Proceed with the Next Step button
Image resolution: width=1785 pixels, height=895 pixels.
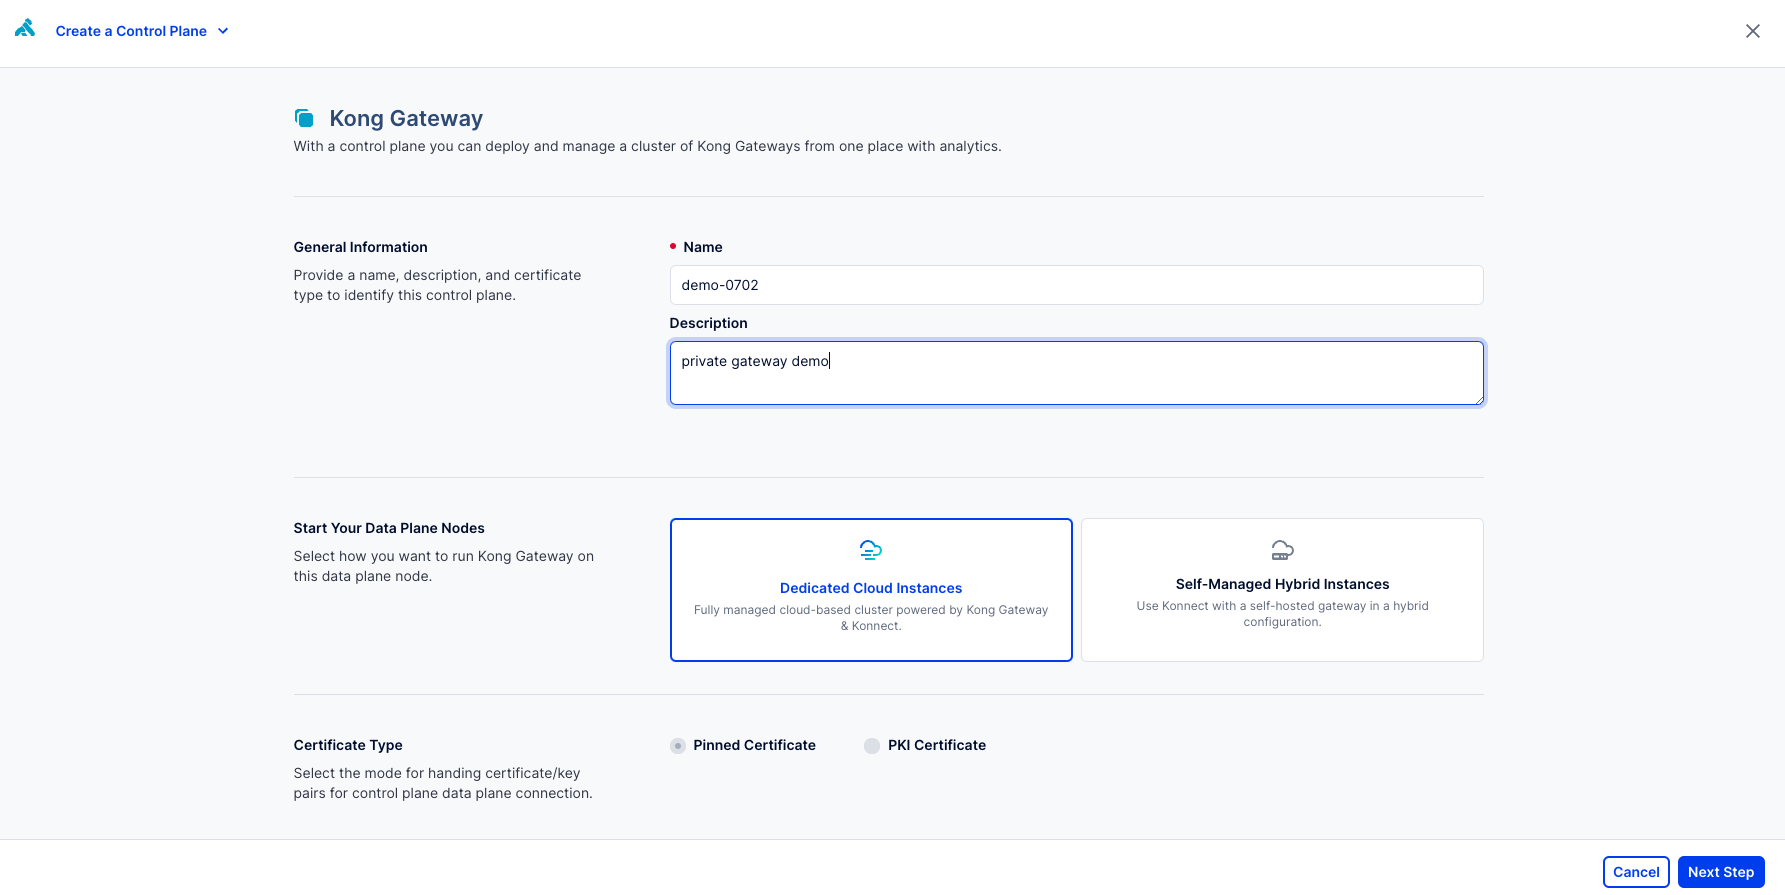pos(1721,872)
